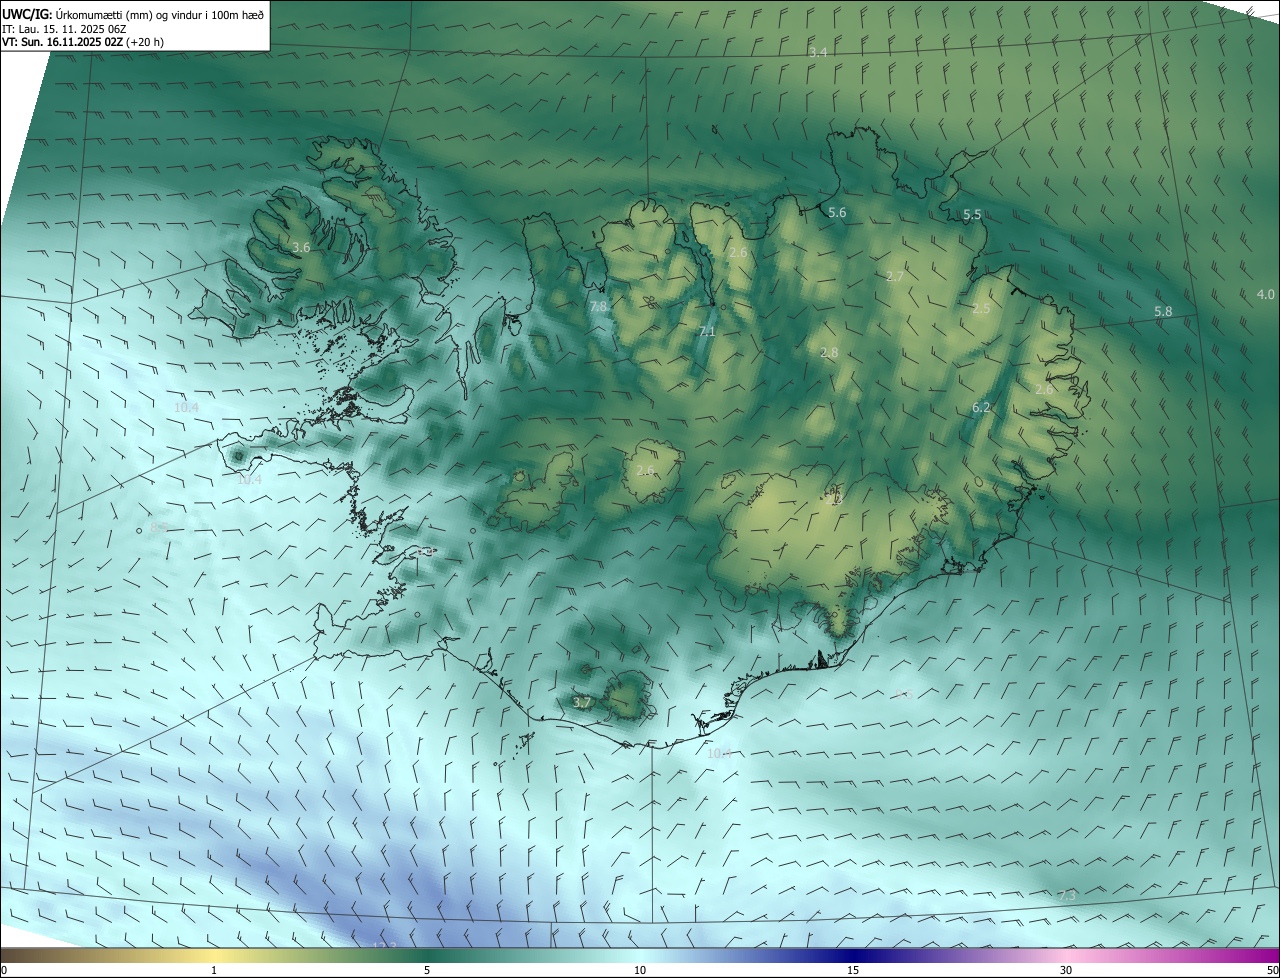Image resolution: width=1280 pixels, height=978 pixels.
Task: Click the map value label "5.8"
Action: (1163, 312)
